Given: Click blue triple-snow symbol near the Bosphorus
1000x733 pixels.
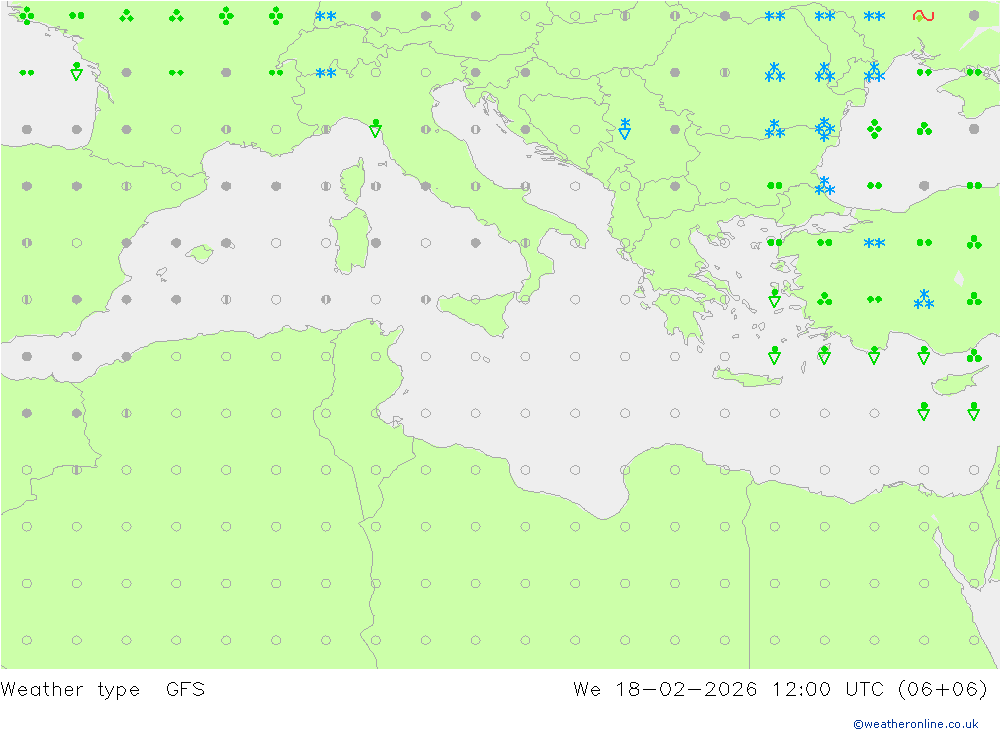Looking at the screenshot, I should [825, 186].
